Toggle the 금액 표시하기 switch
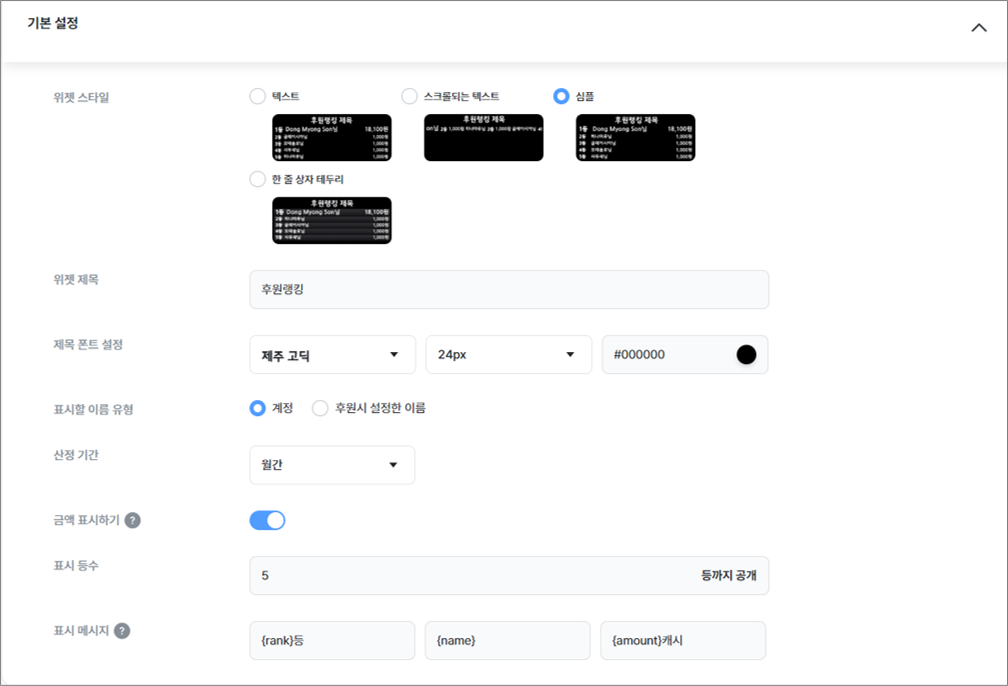Image resolution: width=1008 pixels, height=686 pixels. coord(267,520)
